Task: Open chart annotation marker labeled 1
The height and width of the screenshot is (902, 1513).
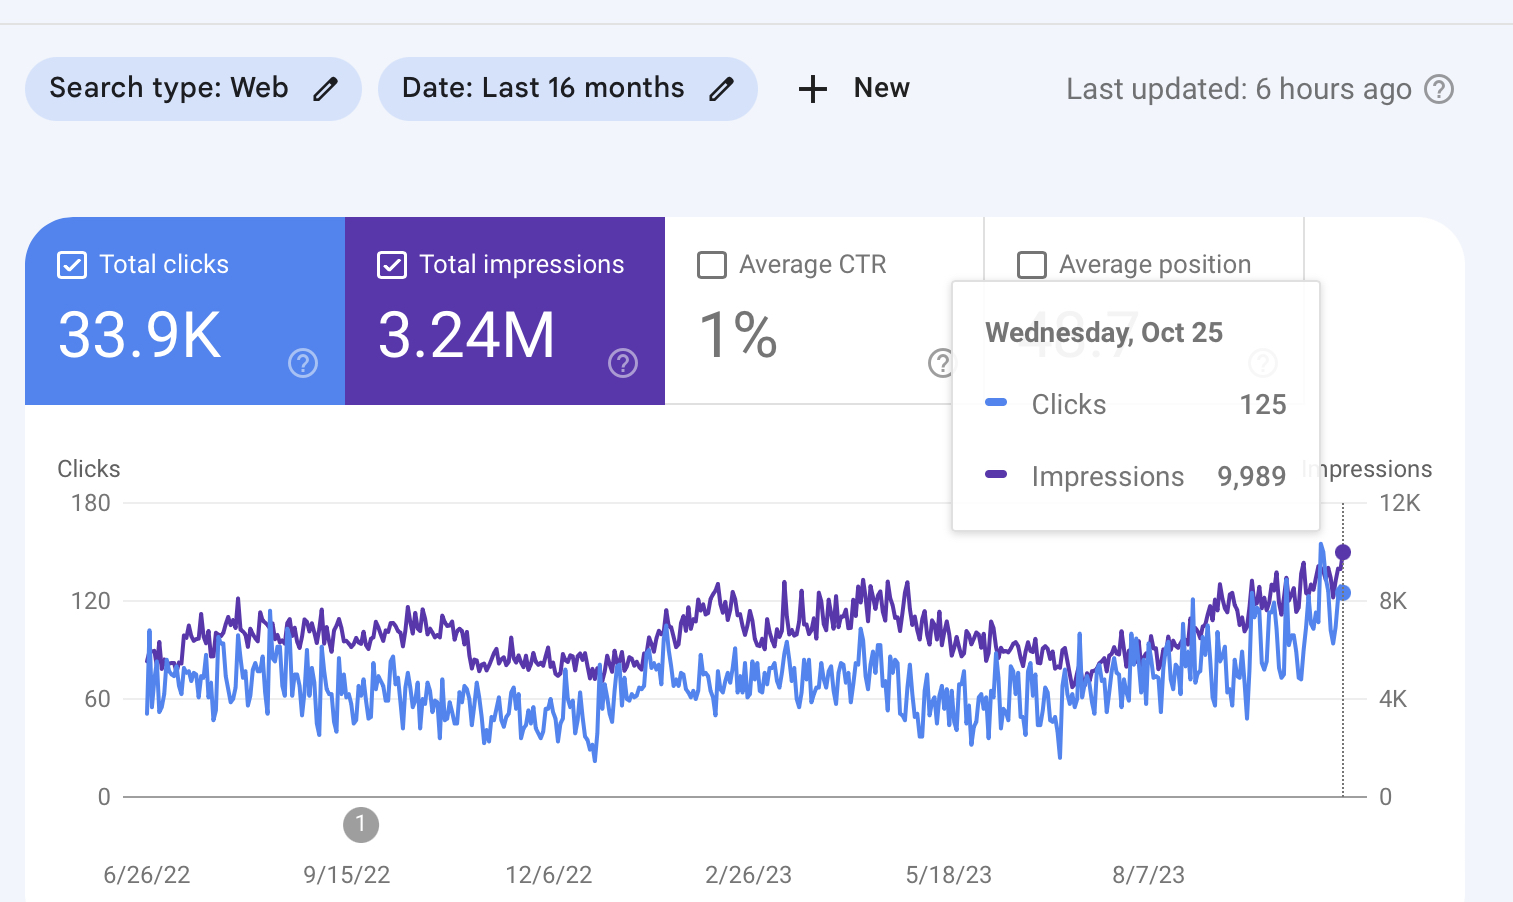Action: (x=361, y=825)
